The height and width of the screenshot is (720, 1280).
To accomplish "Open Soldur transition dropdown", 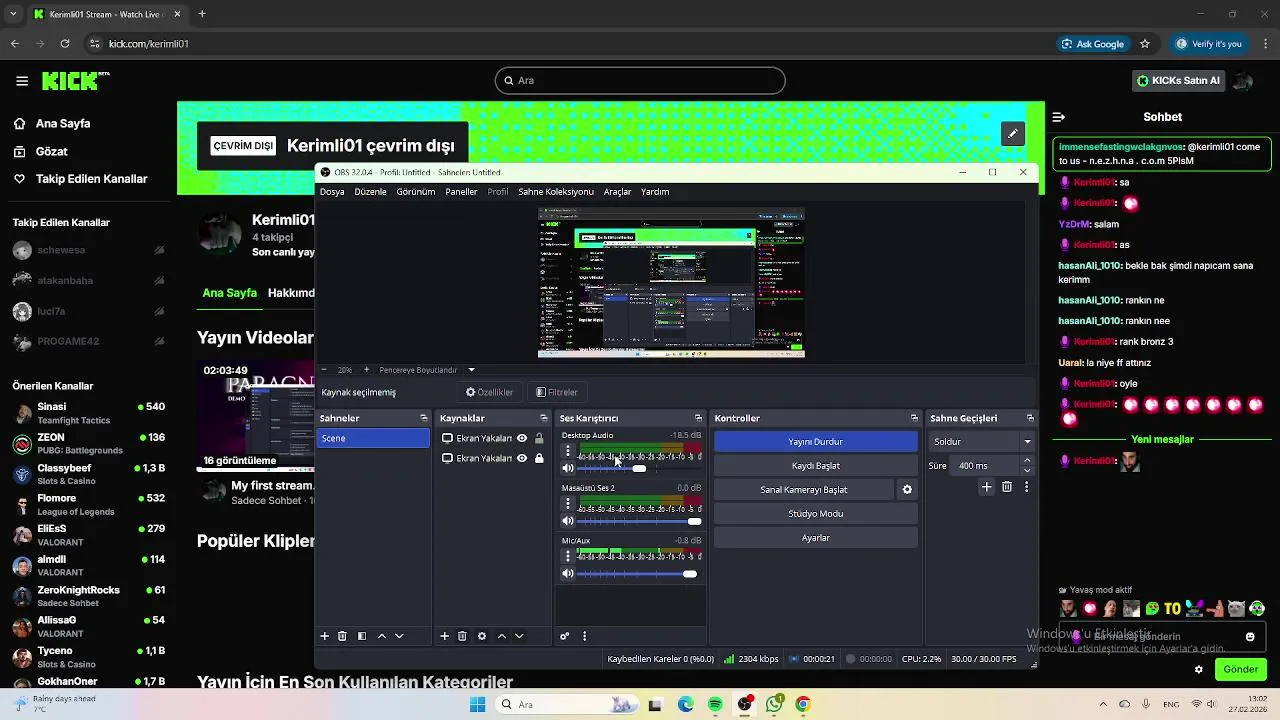I will tap(982, 441).
